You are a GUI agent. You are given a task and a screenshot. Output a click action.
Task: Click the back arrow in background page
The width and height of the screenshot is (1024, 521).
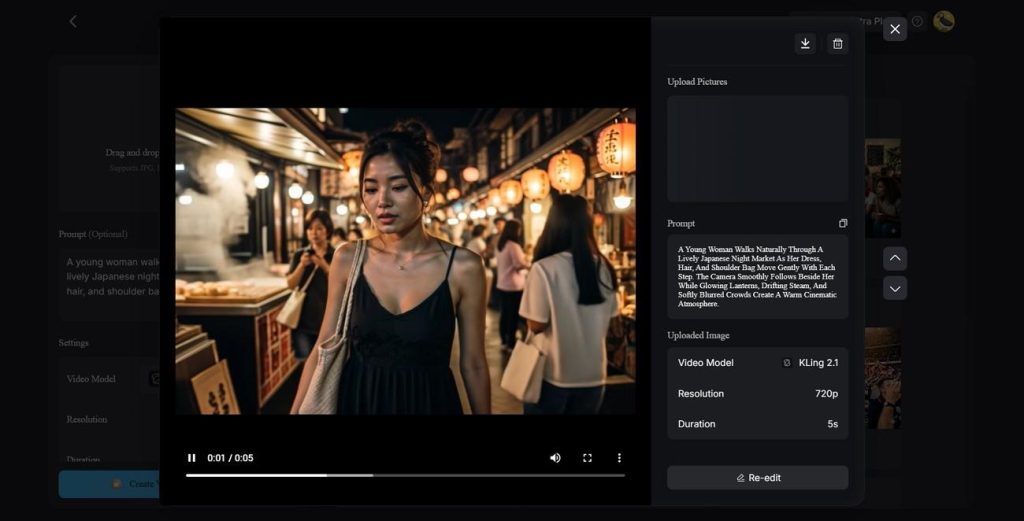(x=73, y=22)
